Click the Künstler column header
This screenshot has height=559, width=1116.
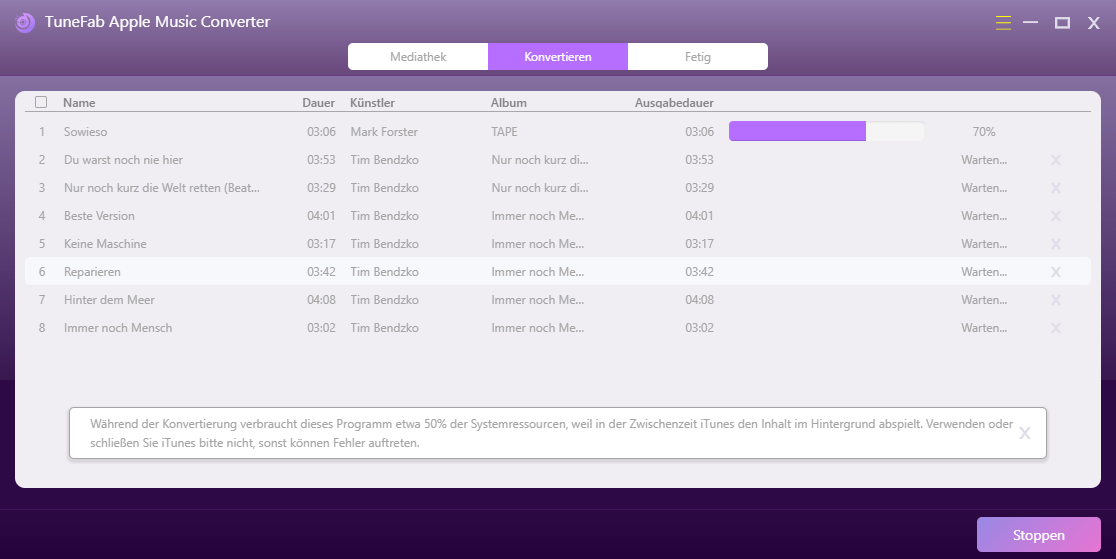(372, 103)
